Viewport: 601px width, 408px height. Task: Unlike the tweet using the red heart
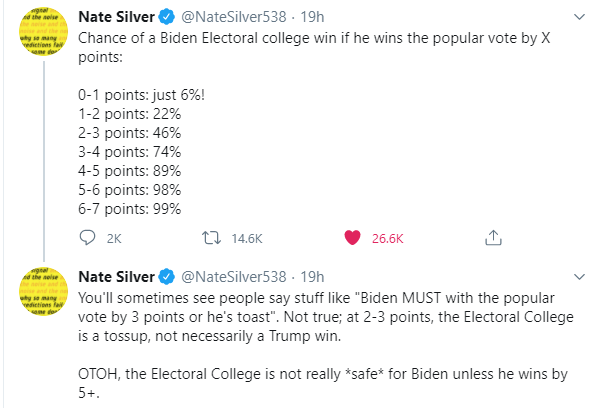(352, 238)
